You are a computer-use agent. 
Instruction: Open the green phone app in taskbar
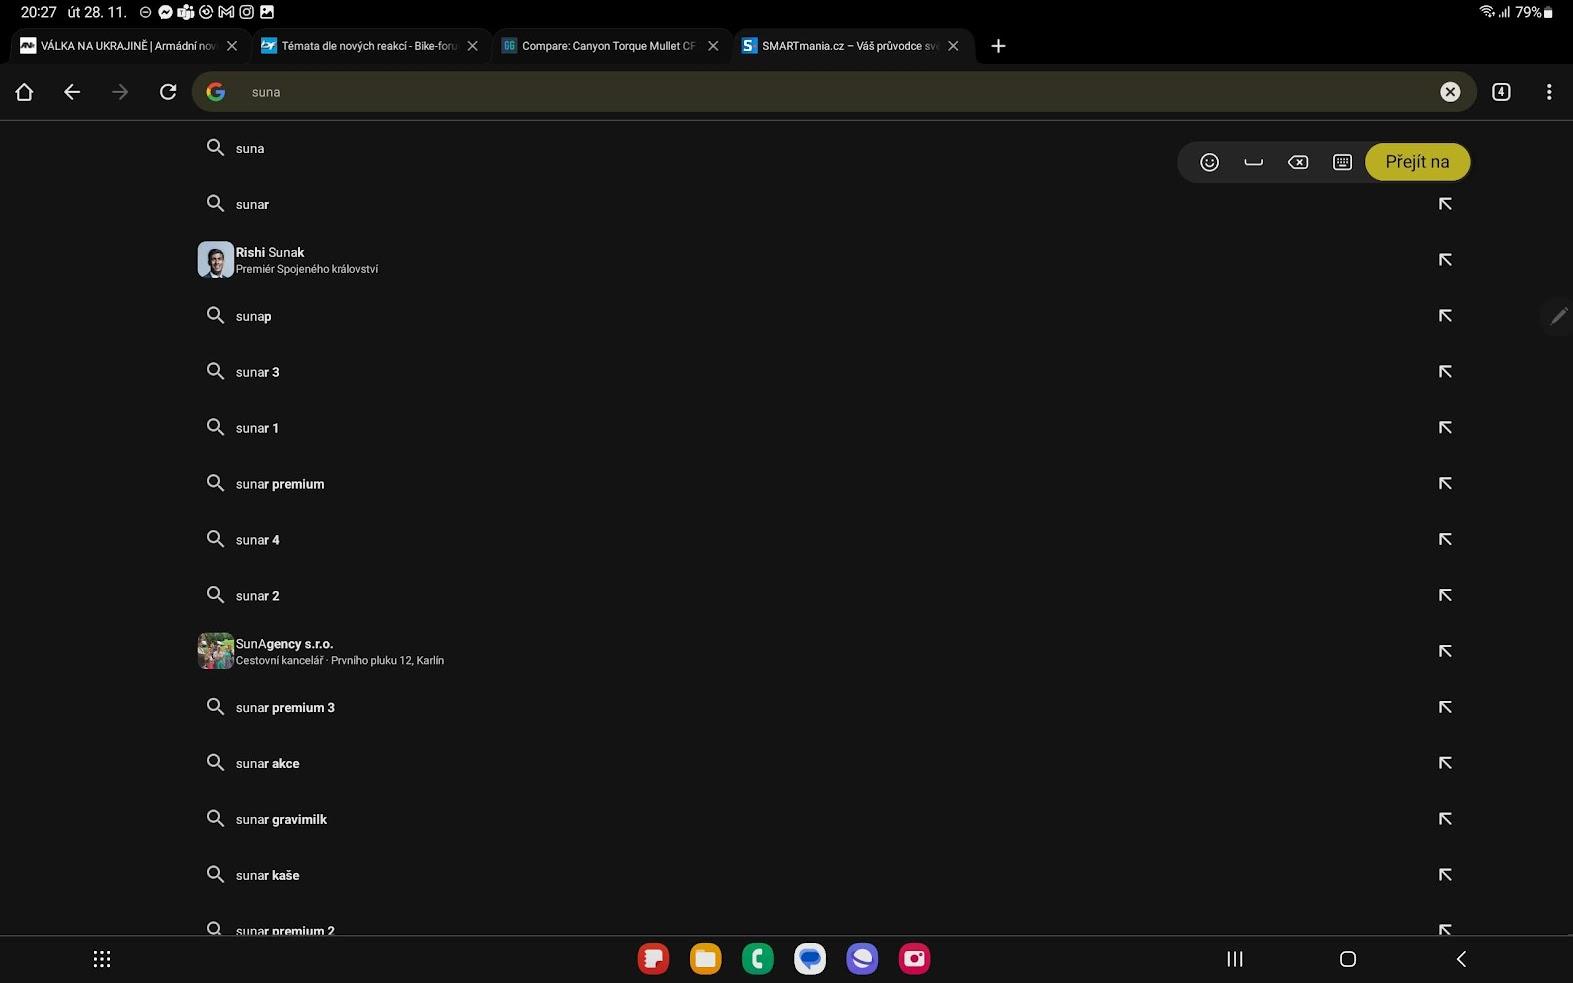pos(757,959)
